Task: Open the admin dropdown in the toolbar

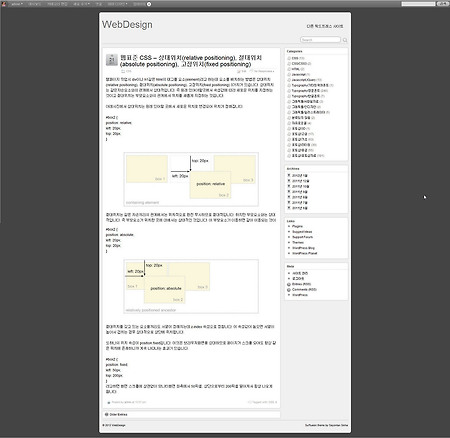Action: 17,4
